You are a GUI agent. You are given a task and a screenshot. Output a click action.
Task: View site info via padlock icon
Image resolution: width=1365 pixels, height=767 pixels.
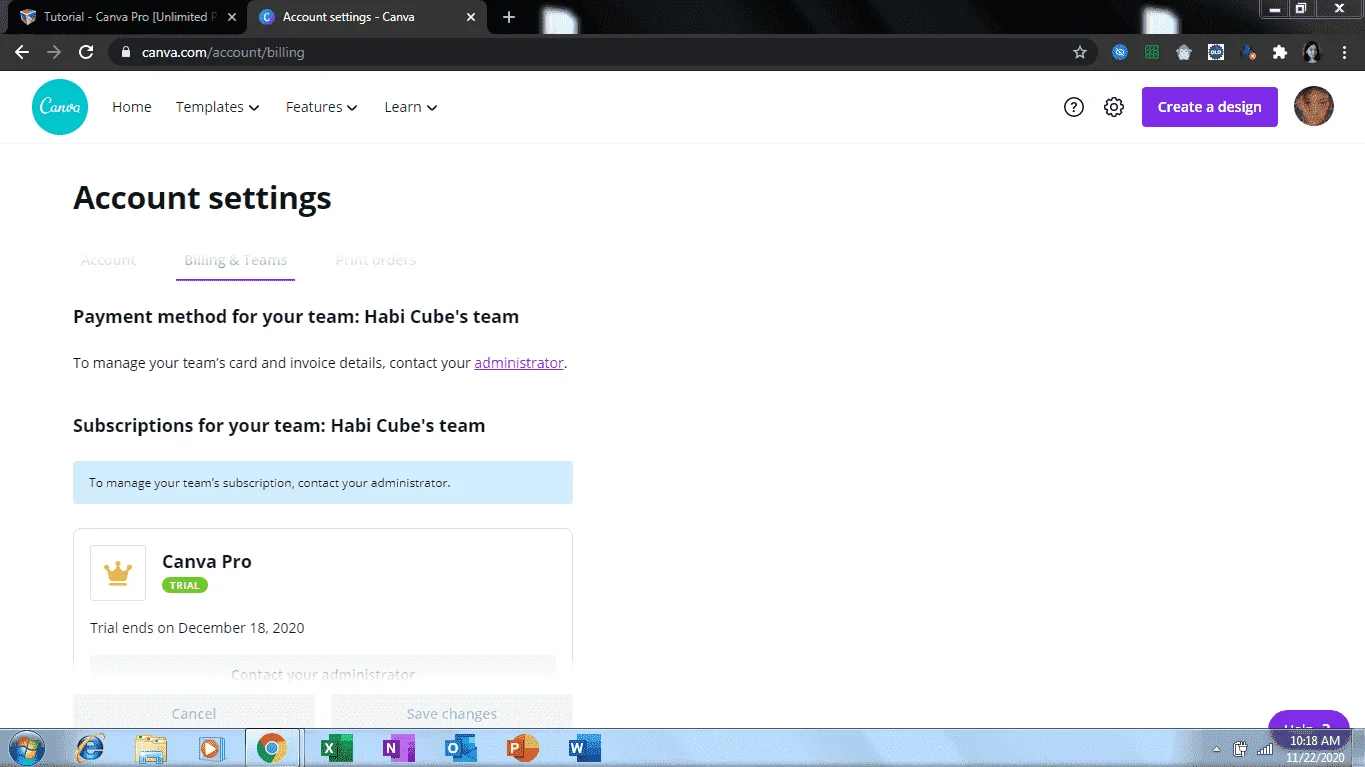pos(124,52)
